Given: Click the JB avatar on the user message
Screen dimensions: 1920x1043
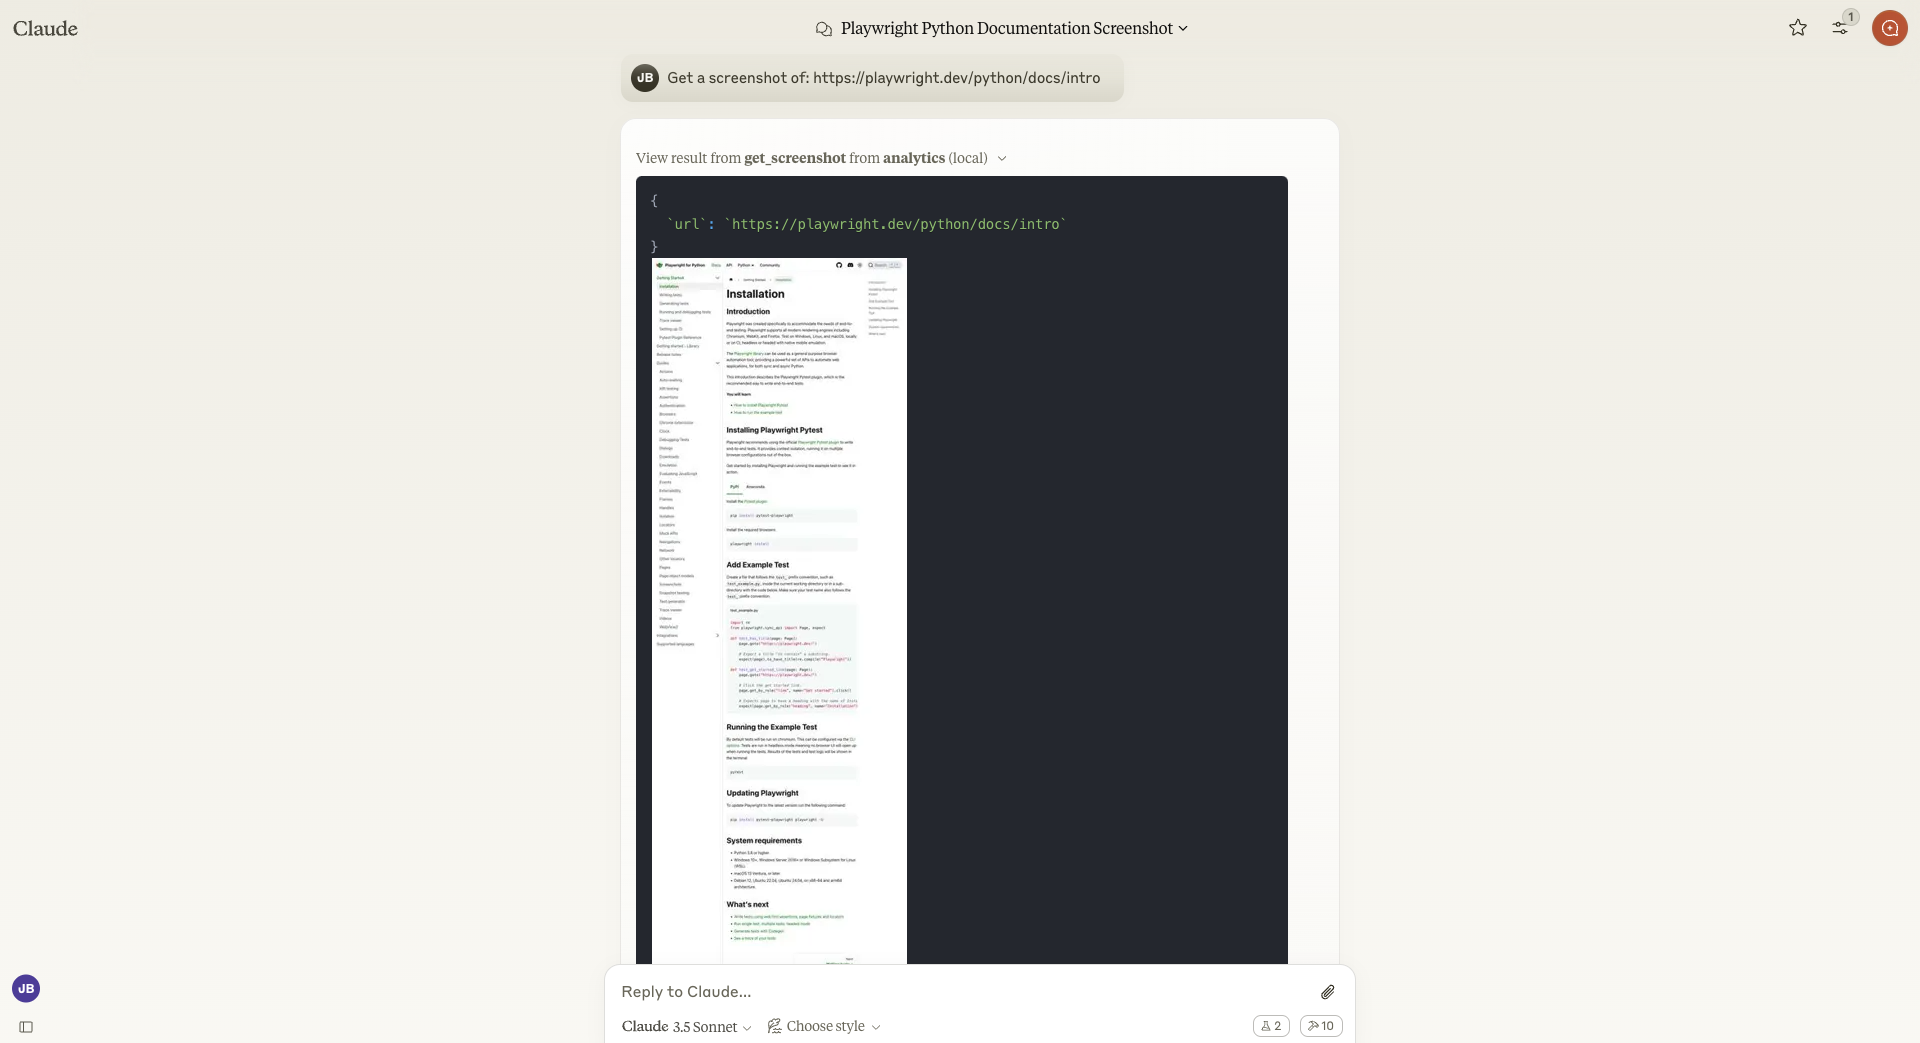Looking at the screenshot, I should 644,77.
